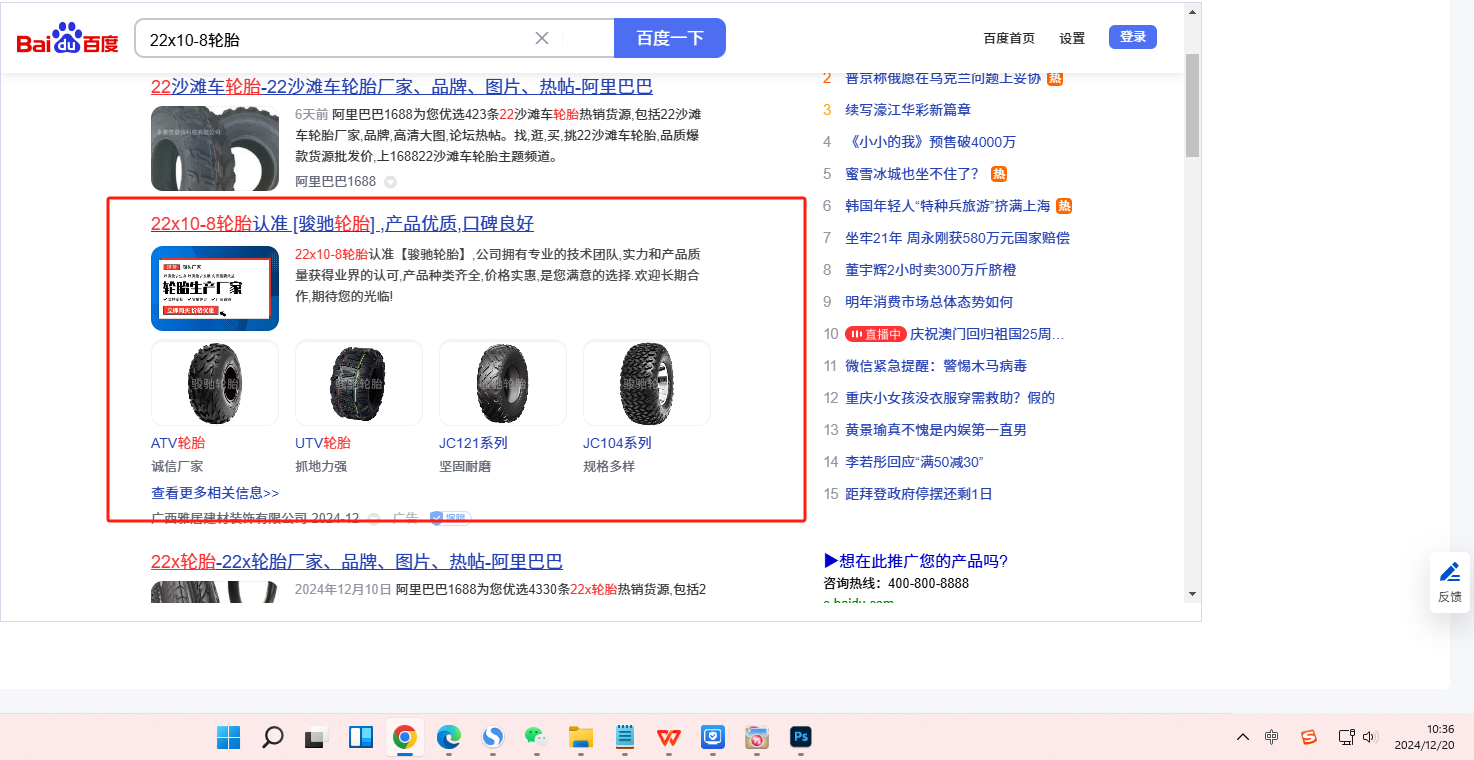Click the page vertical scrollbar thumb
The width and height of the screenshot is (1474, 760).
click(1191, 105)
